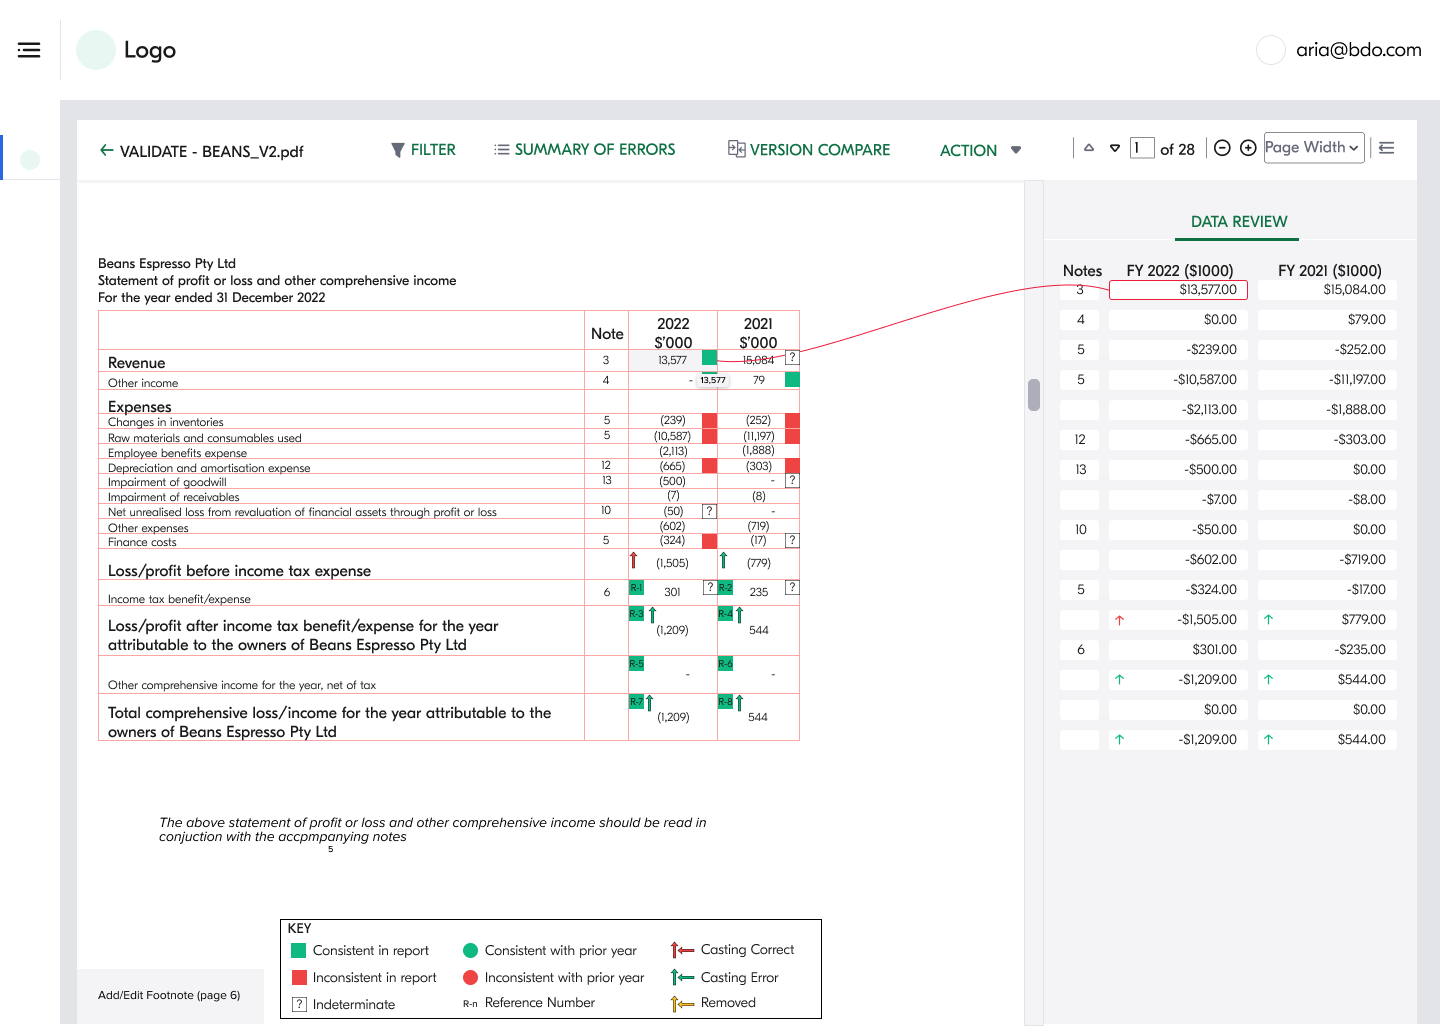Viewport: 1440px width, 1026px height.
Task: Go back using VALIDATE arrow icon
Action: click(106, 151)
